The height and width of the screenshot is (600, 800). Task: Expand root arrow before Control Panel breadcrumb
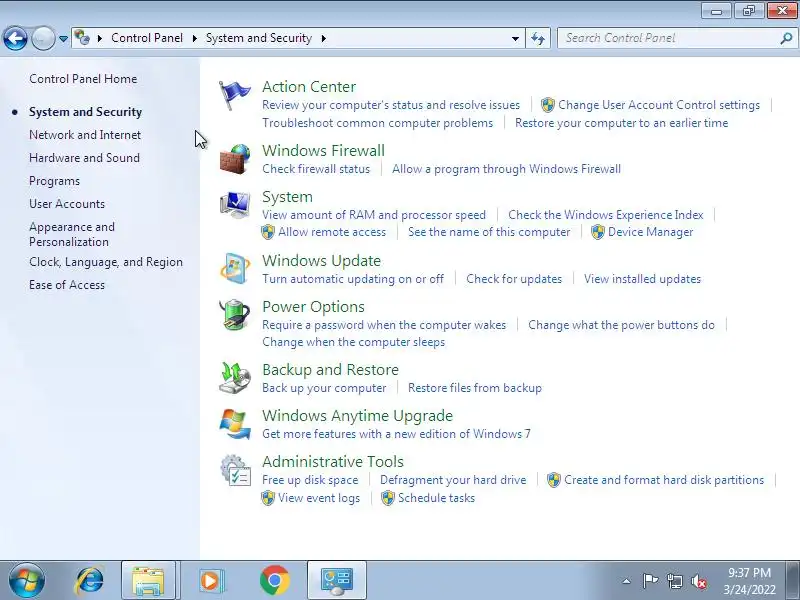[x=100, y=38]
